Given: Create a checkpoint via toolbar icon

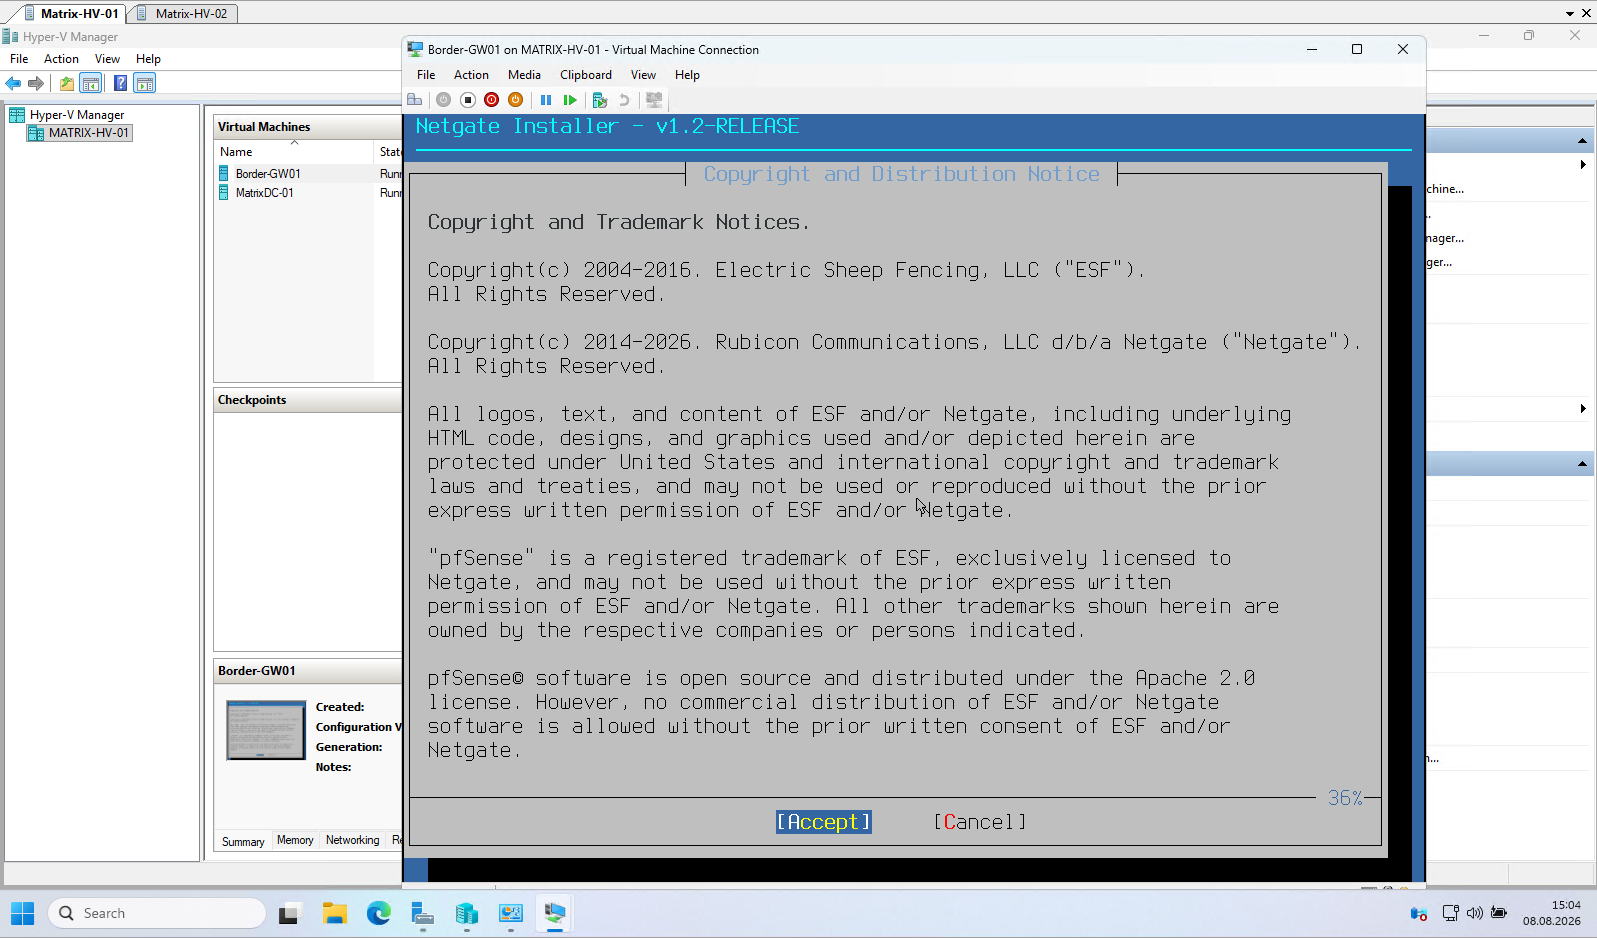Looking at the screenshot, I should coord(600,100).
